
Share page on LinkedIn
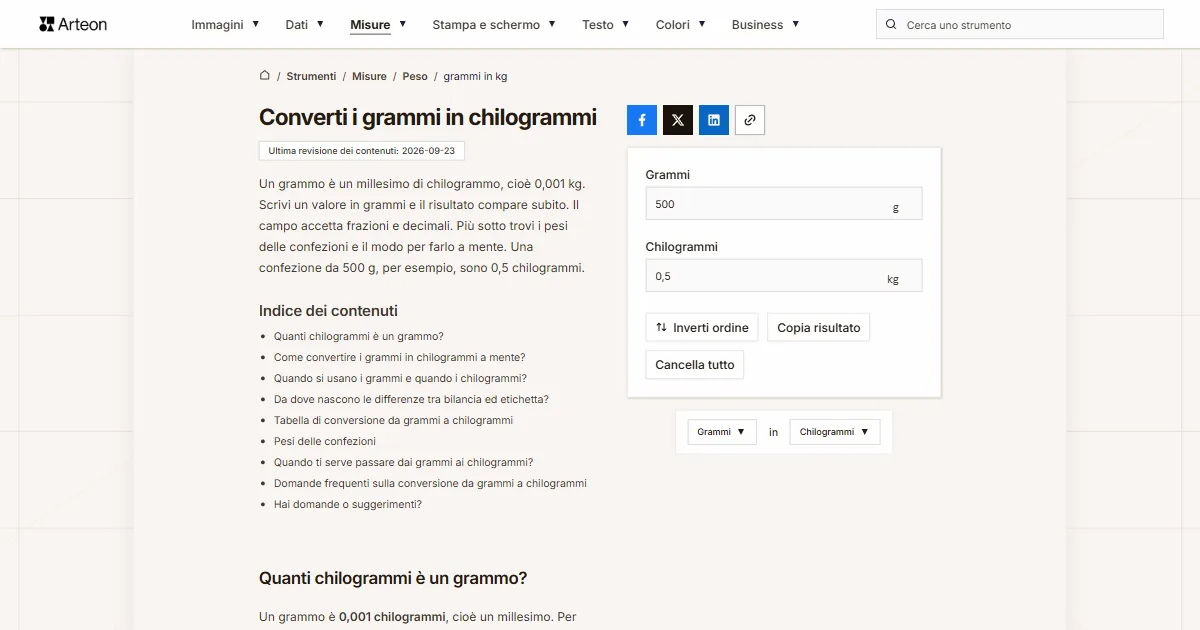point(714,120)
